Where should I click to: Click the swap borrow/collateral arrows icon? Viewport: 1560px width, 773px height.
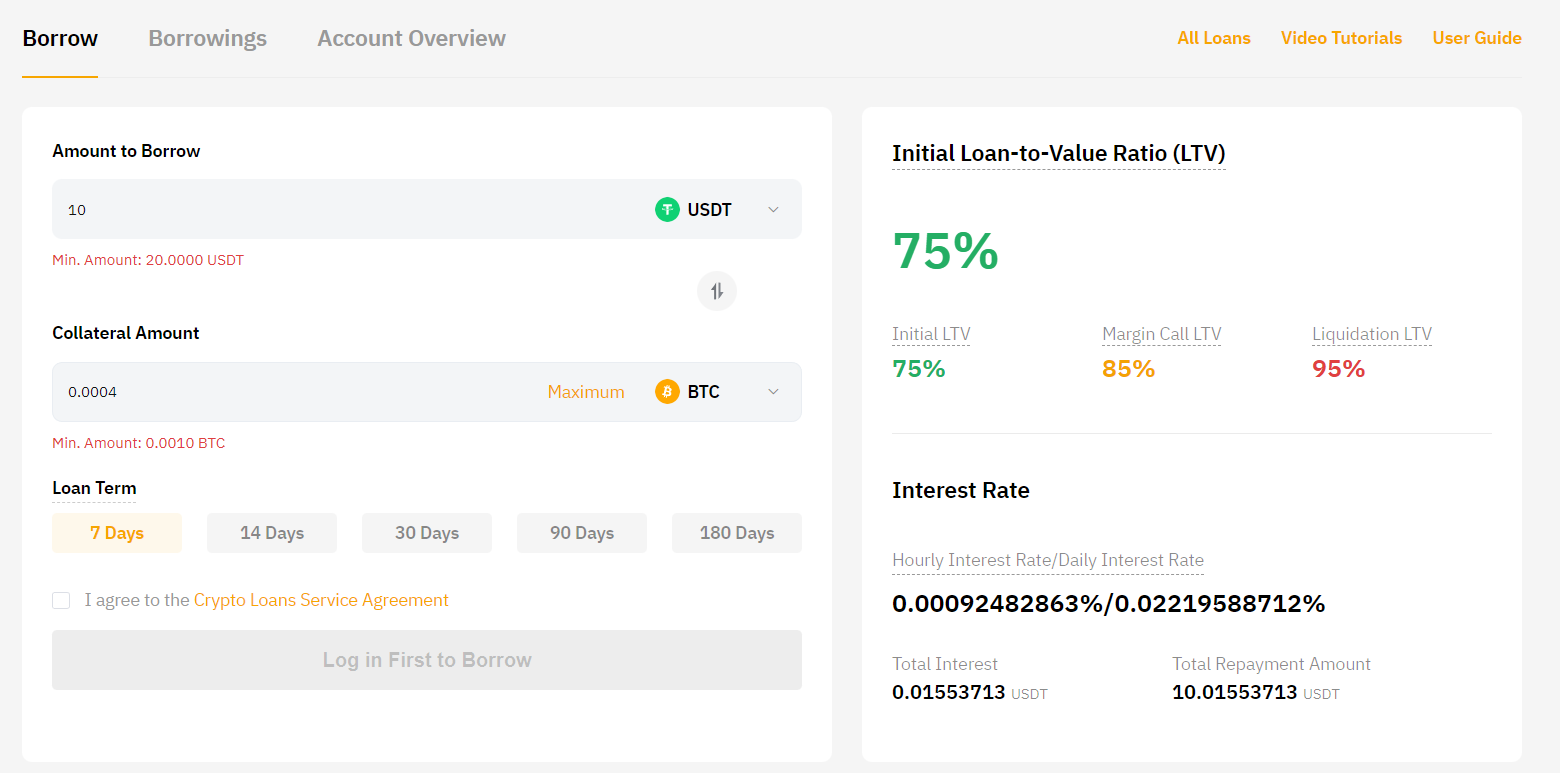point(717,291)
